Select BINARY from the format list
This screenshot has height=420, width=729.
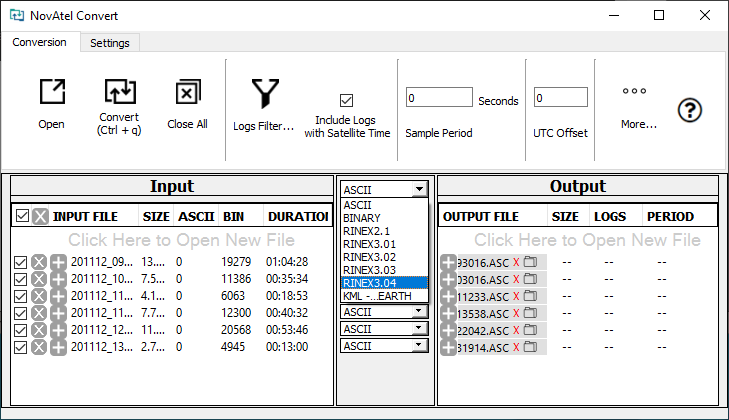384,218
